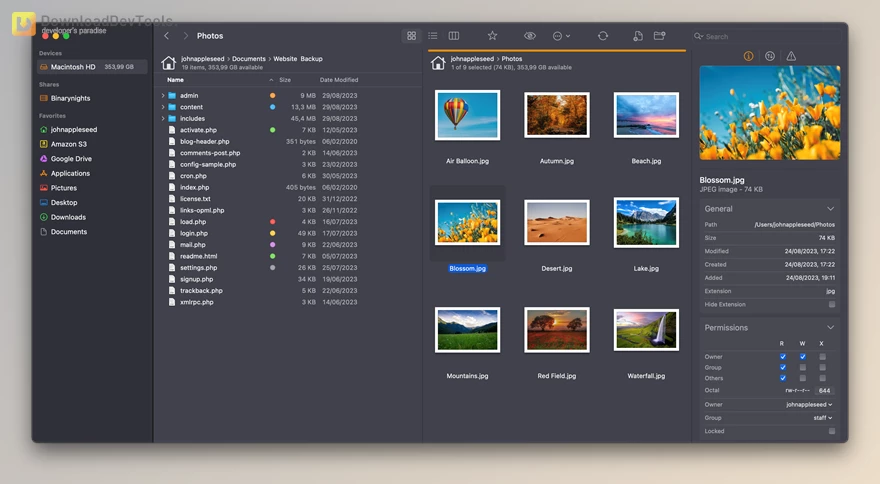Open the warning triangle inspector tab
Image resolution: width=880 pixels, height=484 pixels.
coord(791,57)
